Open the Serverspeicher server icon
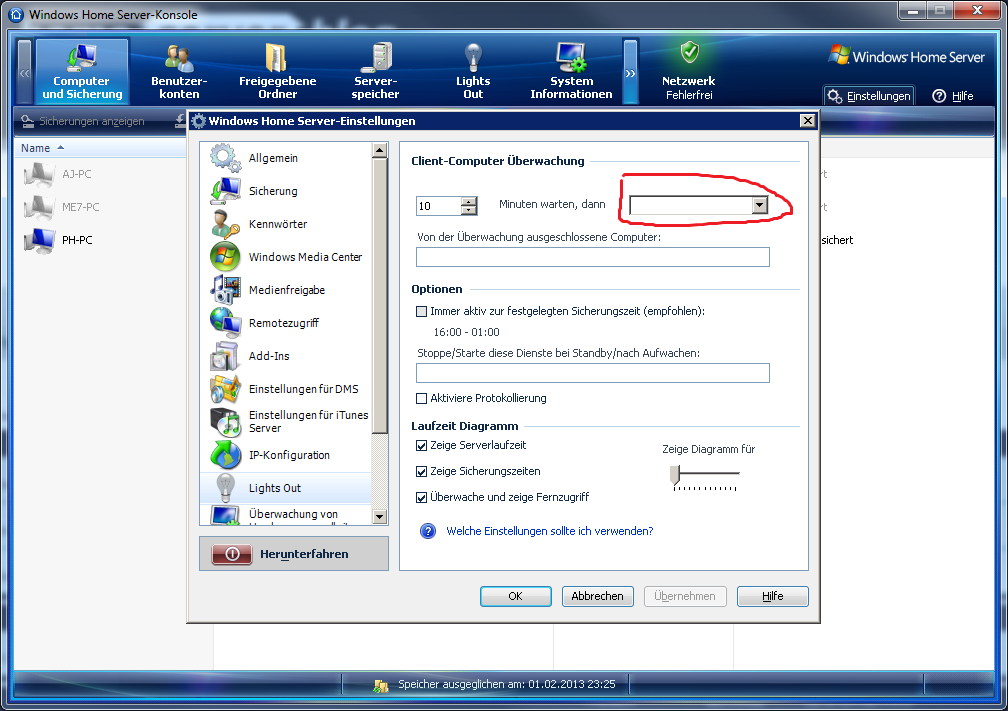The width and height of the screenshot is (1008, 711). 376,58
